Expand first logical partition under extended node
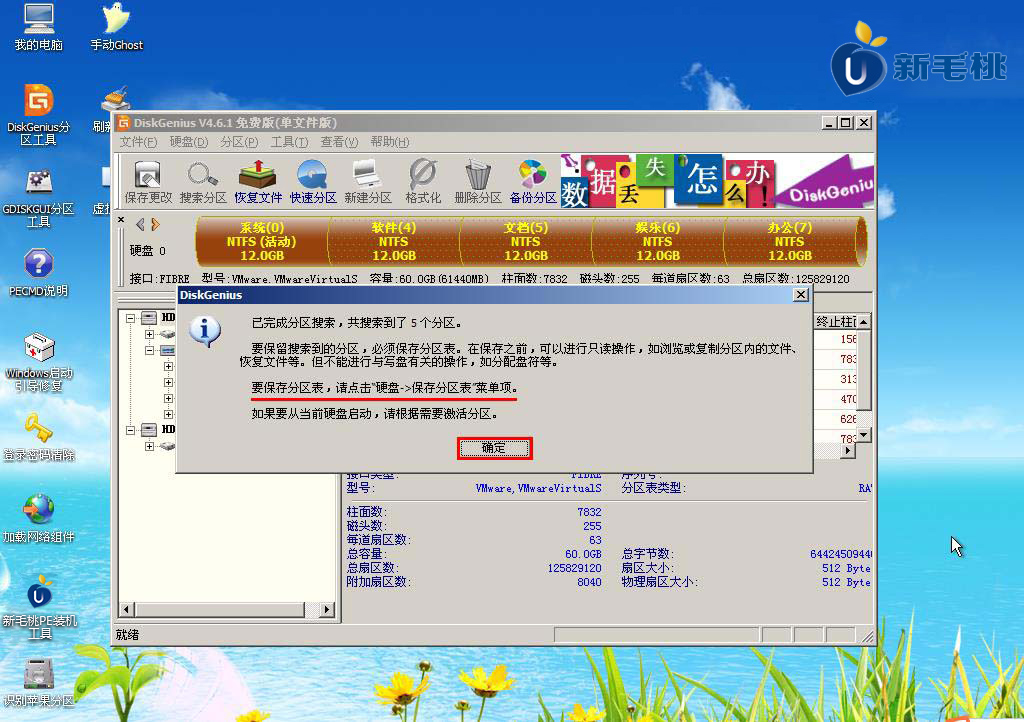The width and height of the screenshot is (1024, 722). [168, 366]
